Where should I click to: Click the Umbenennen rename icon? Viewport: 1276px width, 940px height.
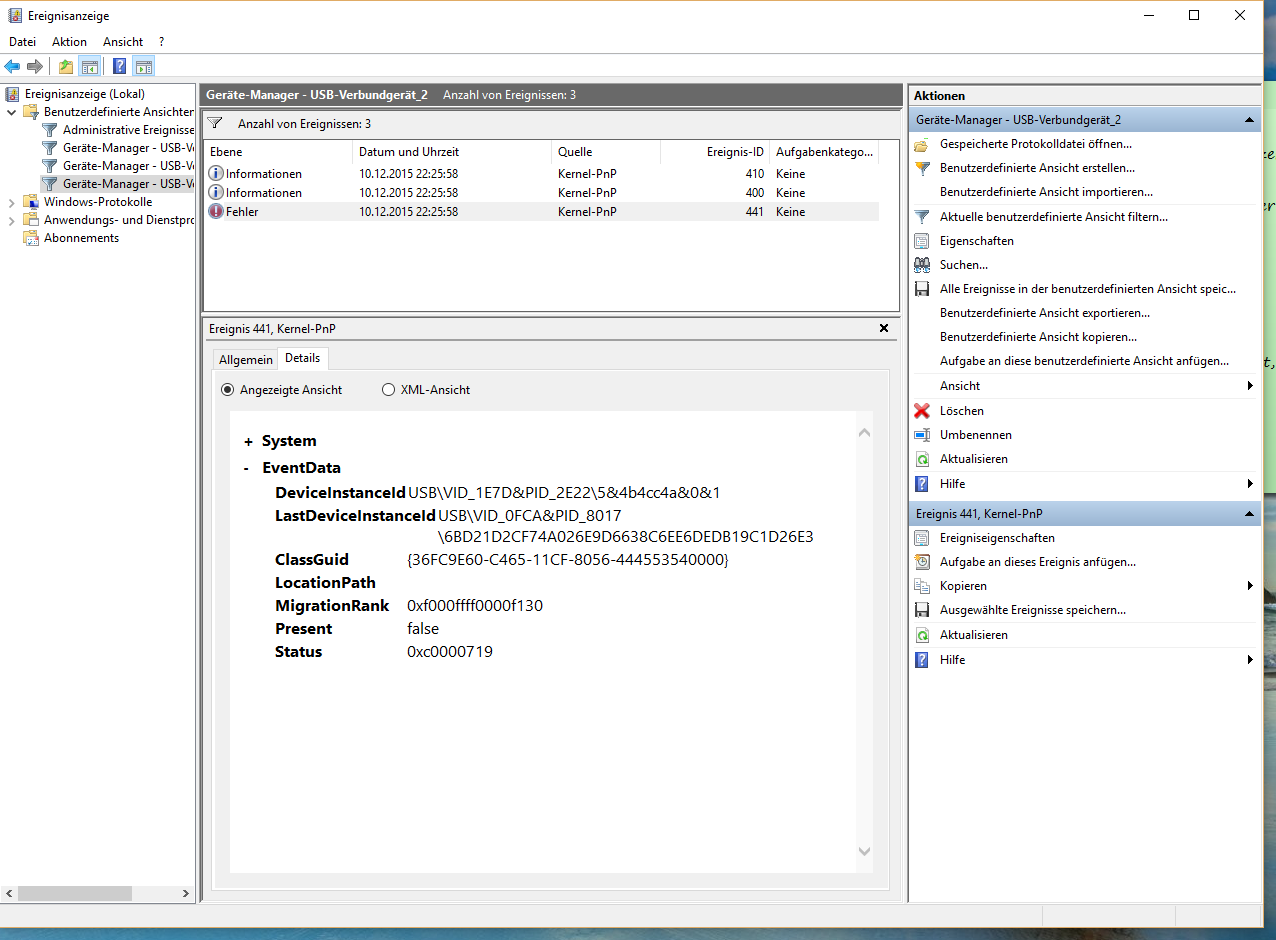pos(922,435)
